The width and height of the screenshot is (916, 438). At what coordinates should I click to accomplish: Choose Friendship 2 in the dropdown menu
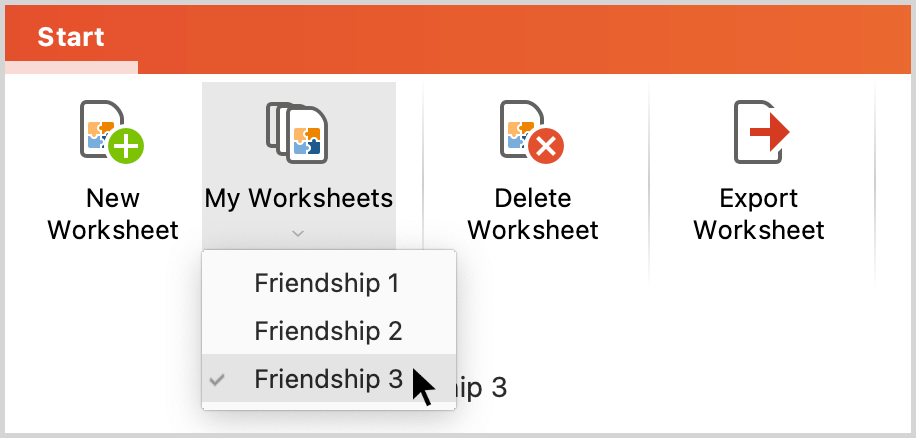click(x=328, y=331)
